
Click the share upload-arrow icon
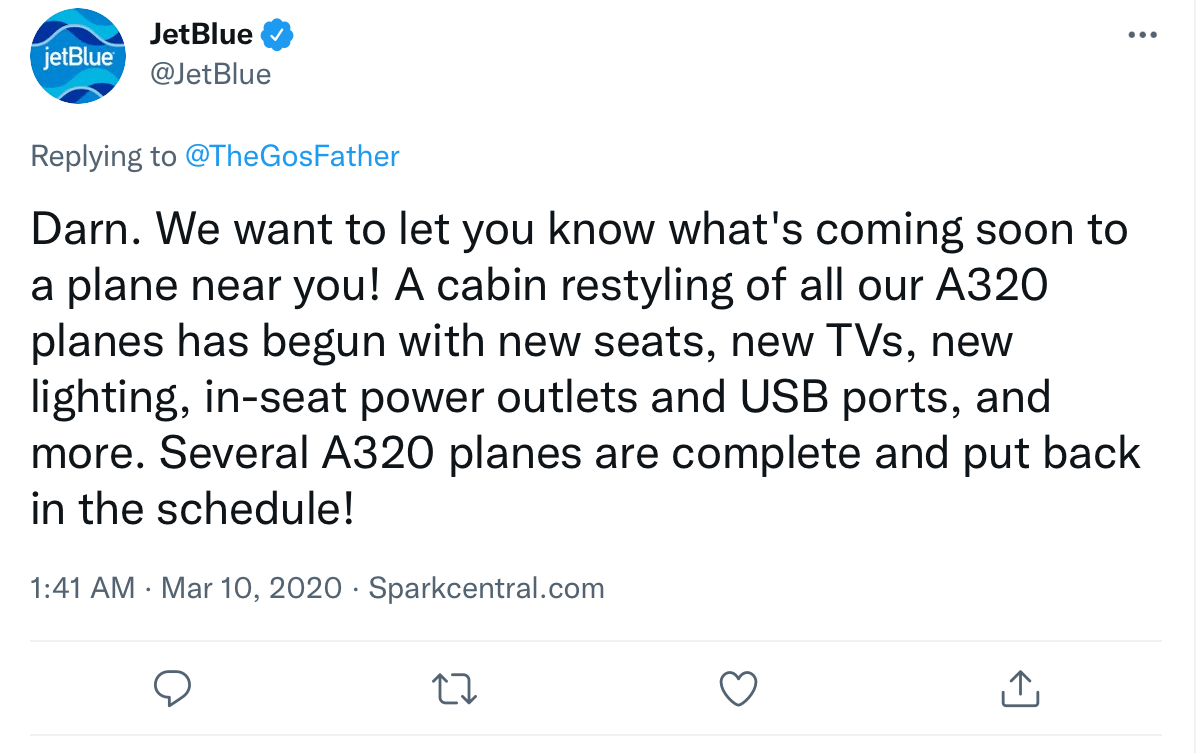[x=1019, y=688]
